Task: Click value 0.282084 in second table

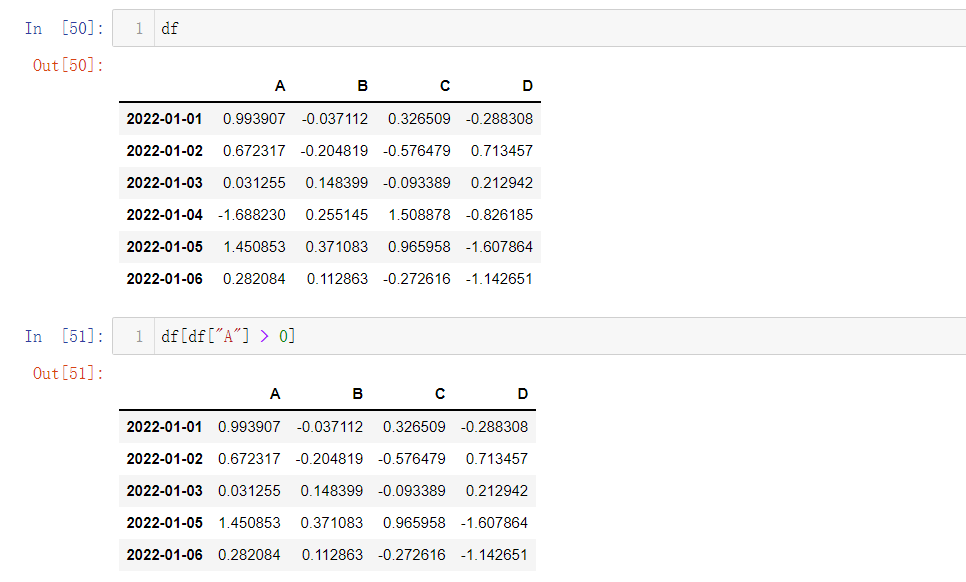Action: tap(250, 555)
